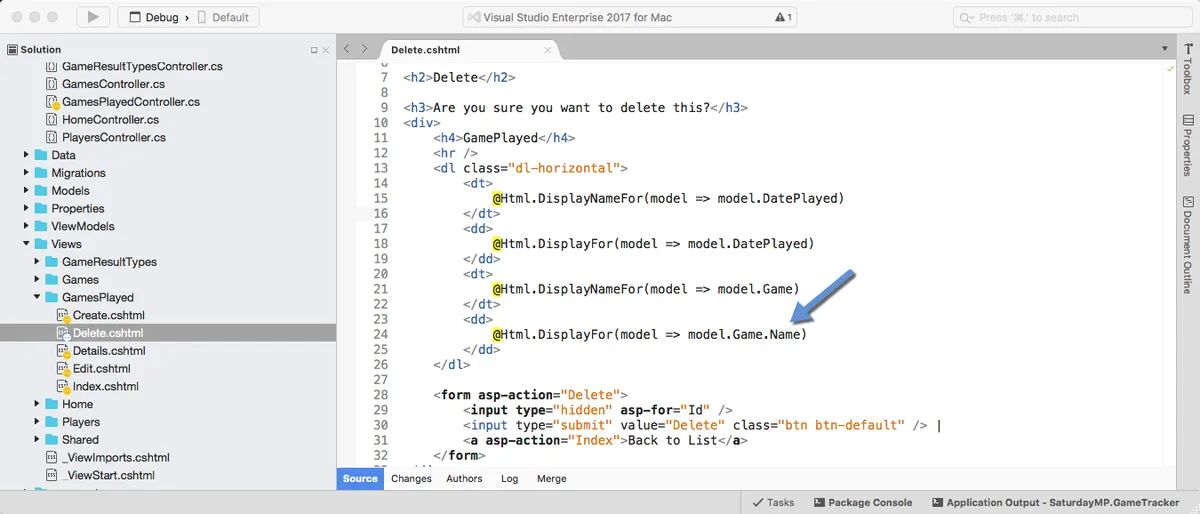Select GamesPlayedController.cs file
The height and width of the screenshot is (514, 1200).
(130, 102)
